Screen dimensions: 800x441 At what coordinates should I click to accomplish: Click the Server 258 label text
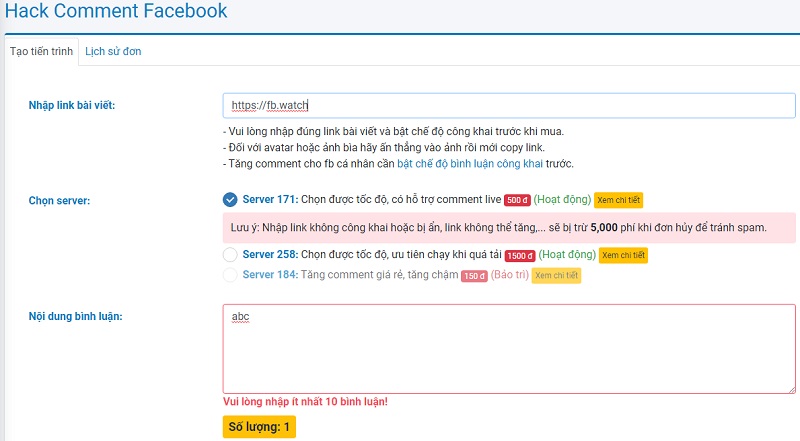[x=270, y=254]
